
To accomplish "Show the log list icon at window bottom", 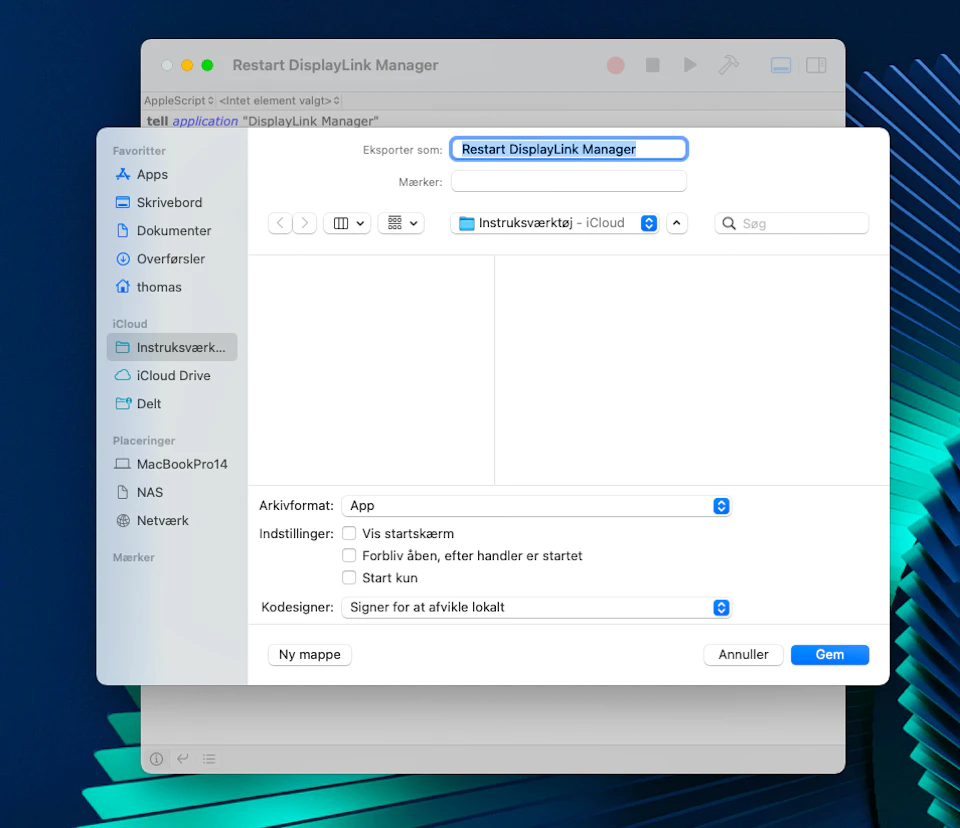I will pyautogui.click(x=209, y=759).
